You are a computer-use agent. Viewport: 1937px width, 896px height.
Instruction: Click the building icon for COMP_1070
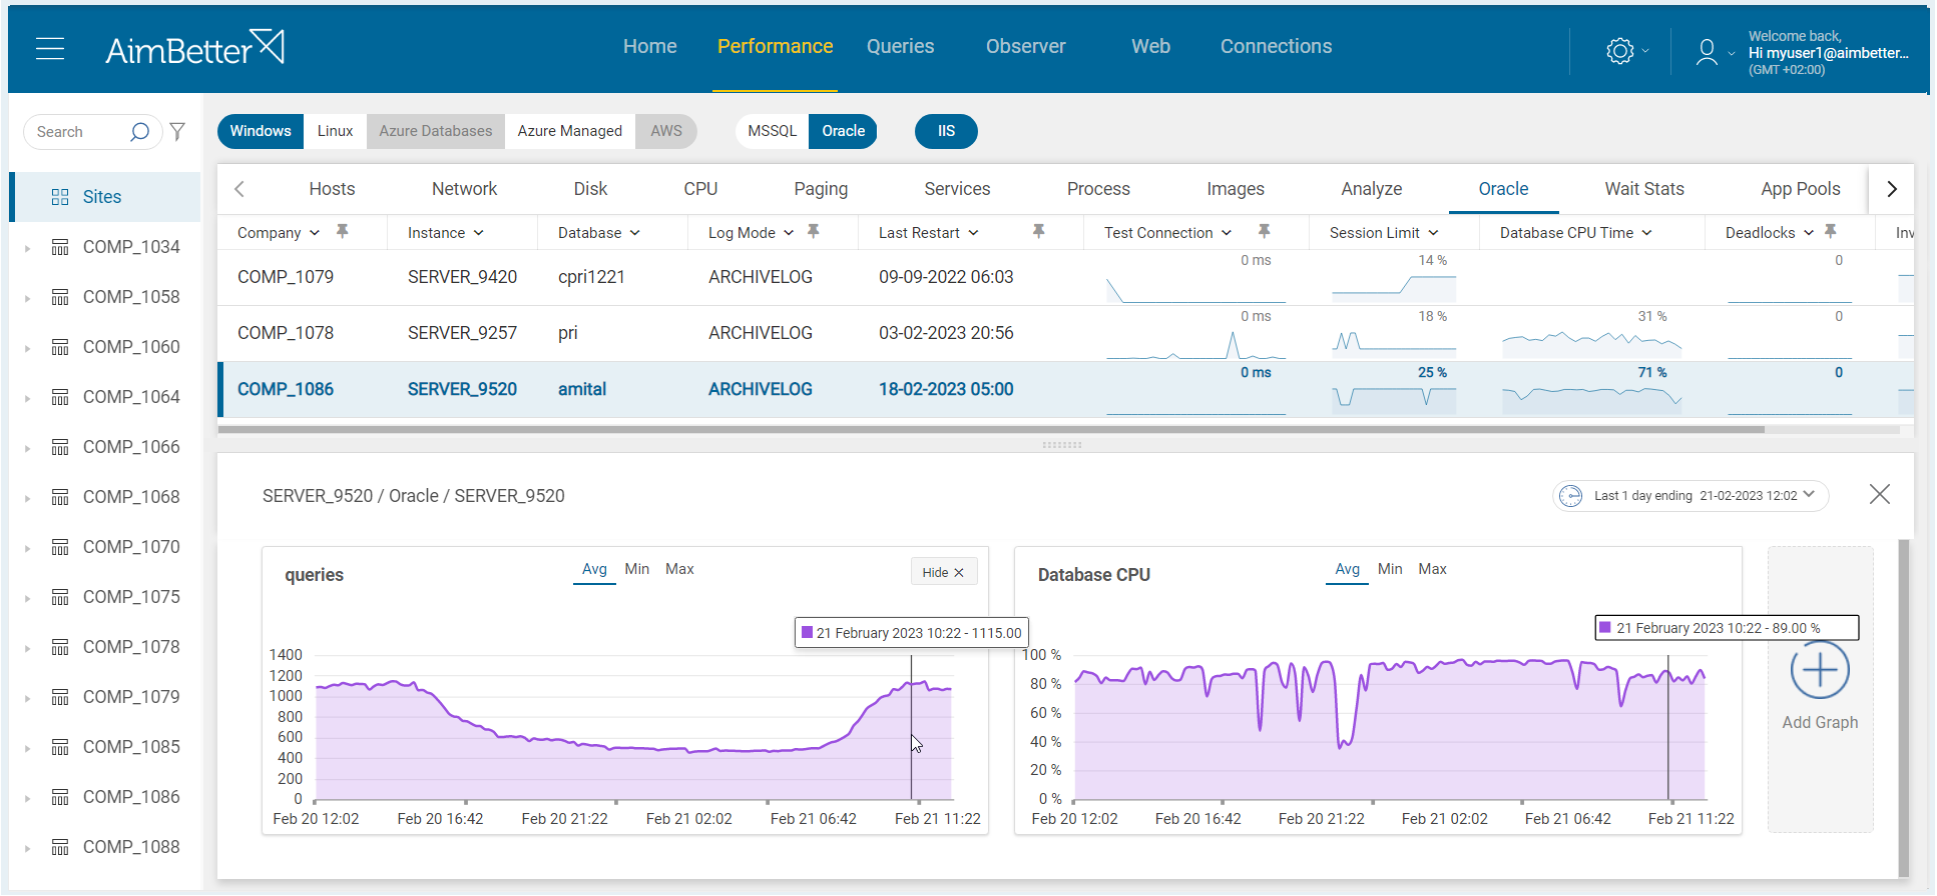(60, 547)
